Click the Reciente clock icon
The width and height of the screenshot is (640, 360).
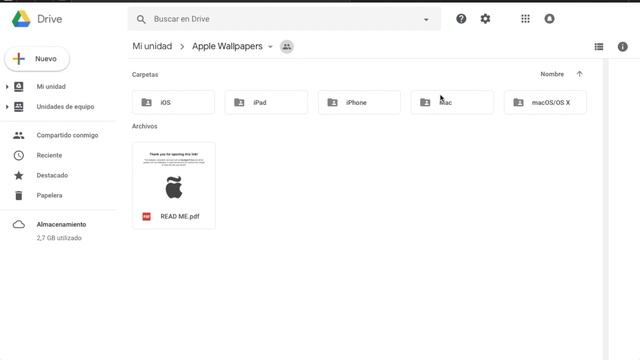click(18, 155)
